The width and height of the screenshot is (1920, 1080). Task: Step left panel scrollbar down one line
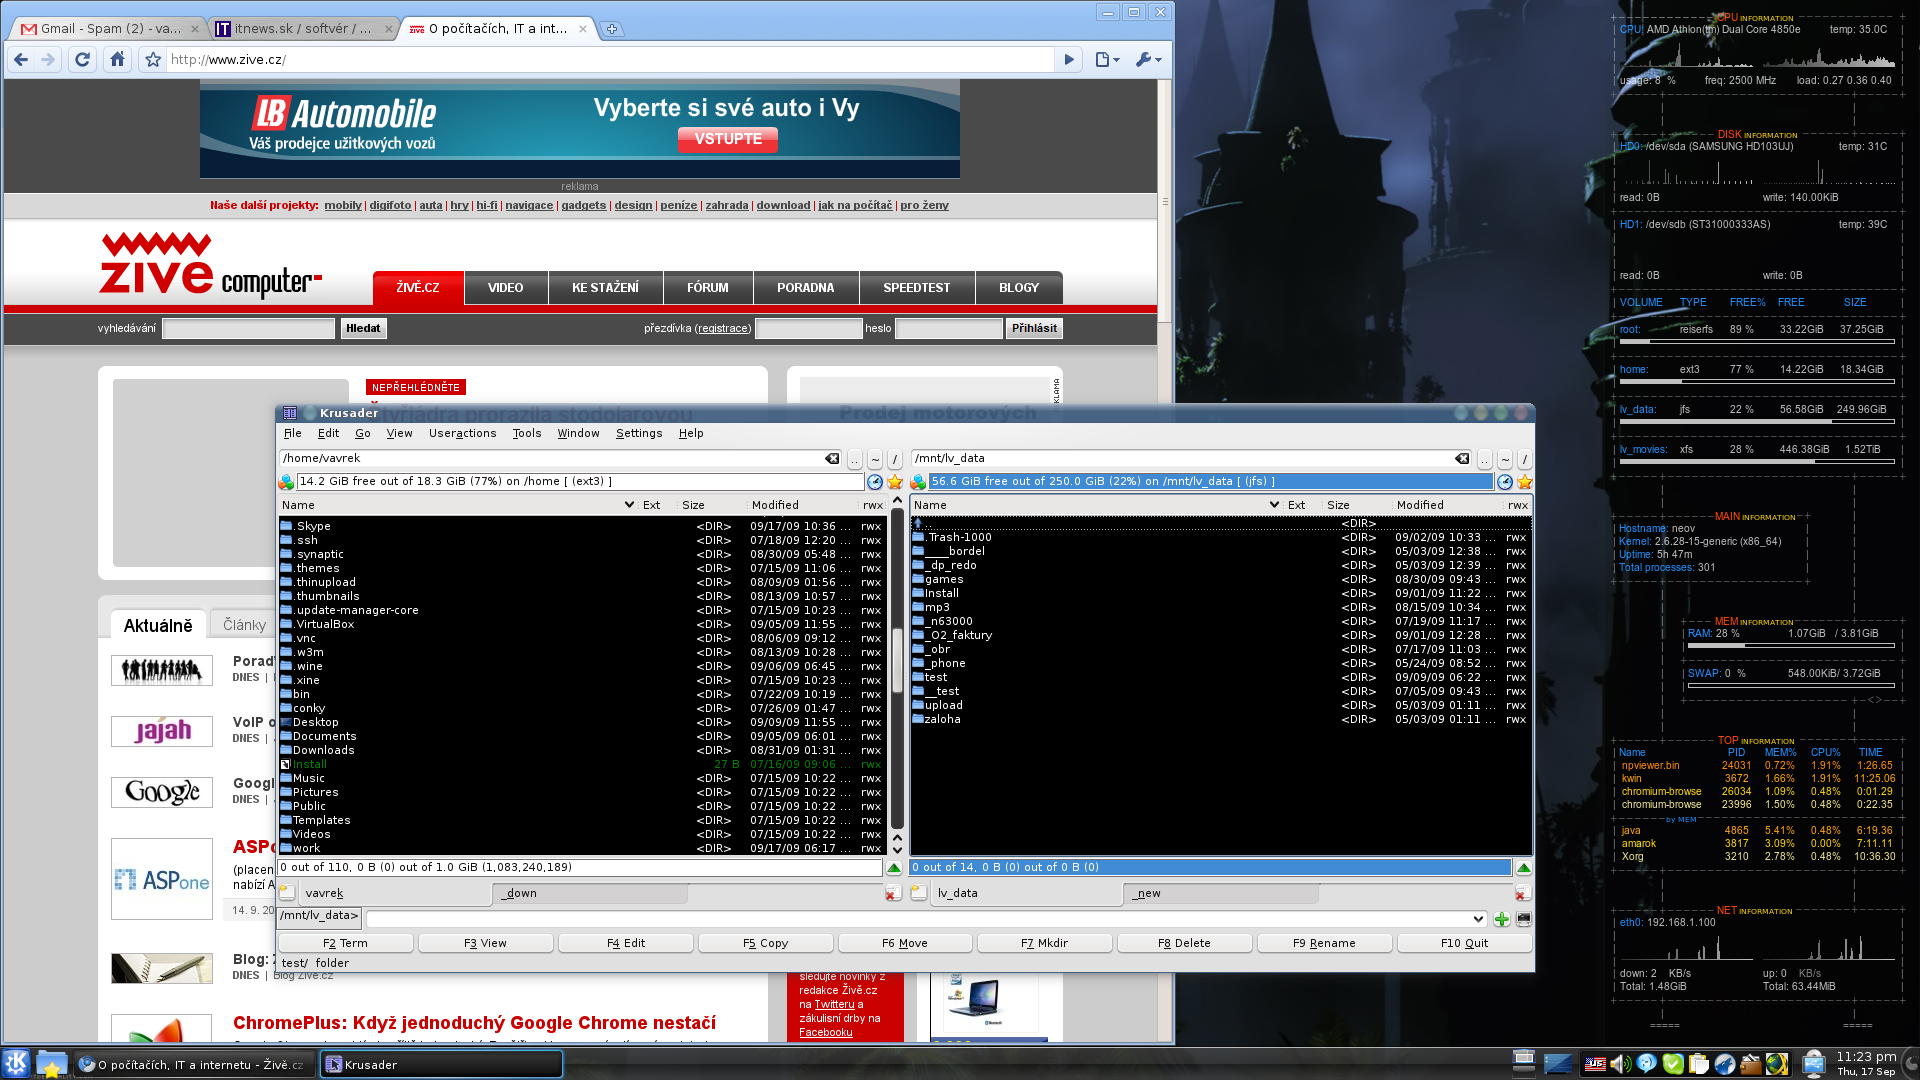pyautogui.click(x=897, y=850)
